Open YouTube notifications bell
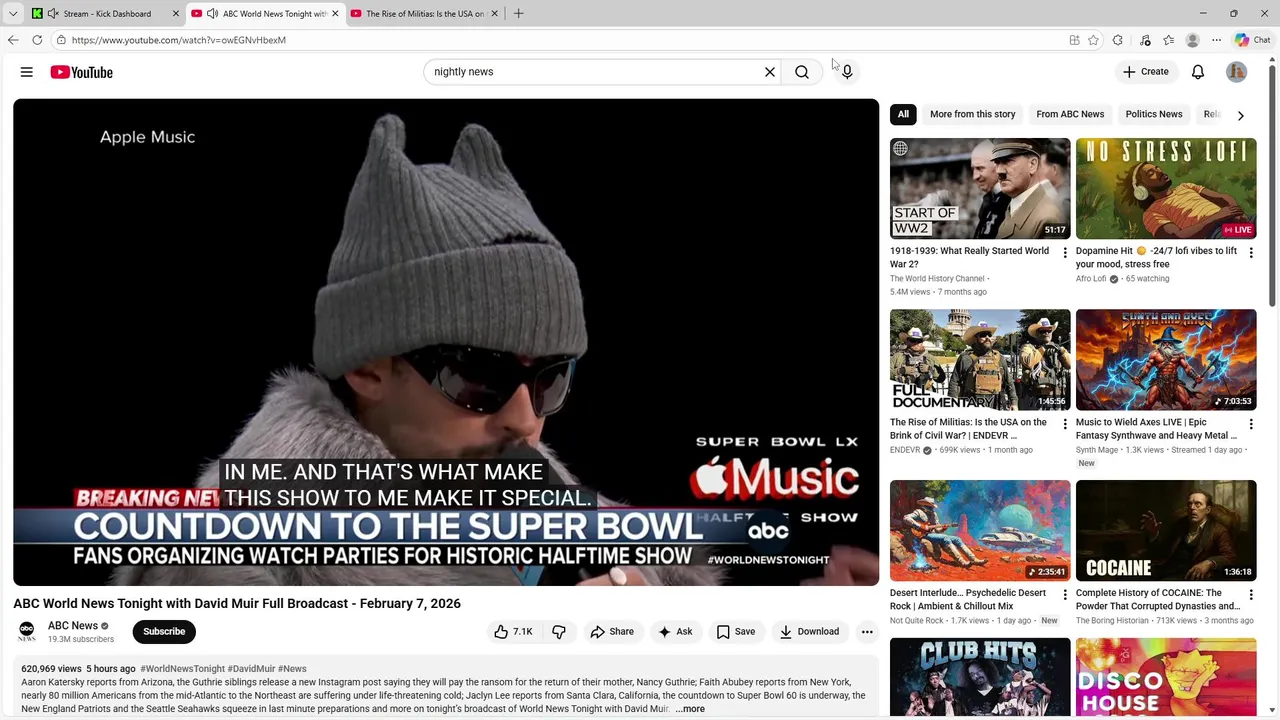 [x=1198, y=72]
